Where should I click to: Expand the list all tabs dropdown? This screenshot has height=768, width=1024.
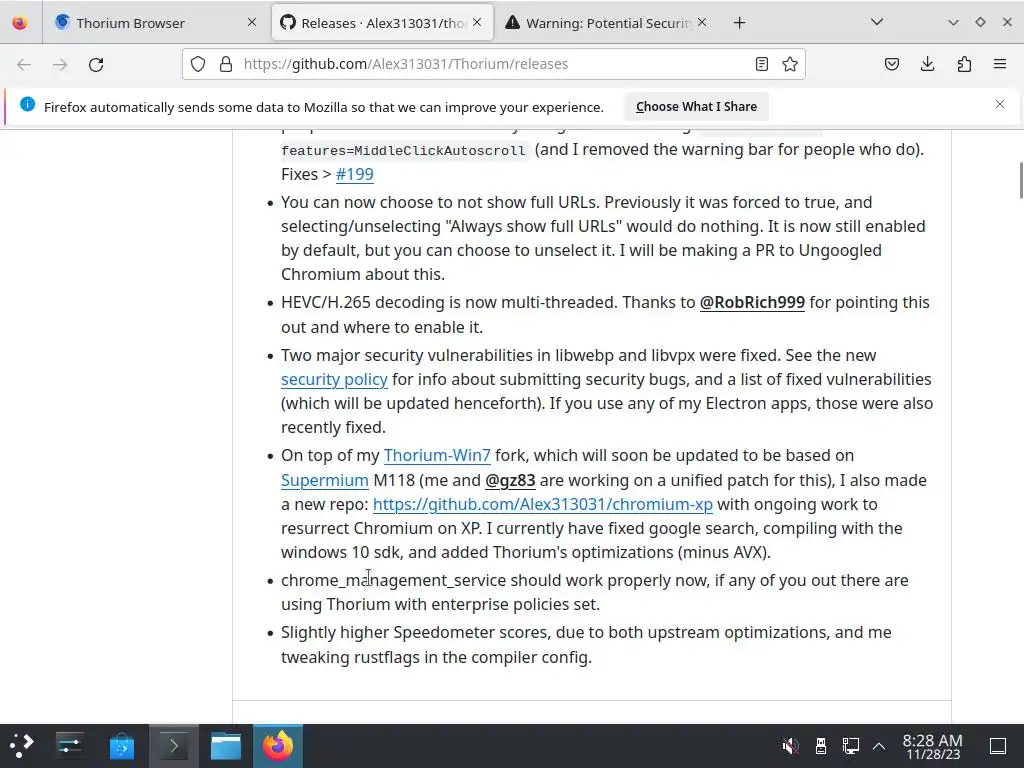tap(877, 22)
